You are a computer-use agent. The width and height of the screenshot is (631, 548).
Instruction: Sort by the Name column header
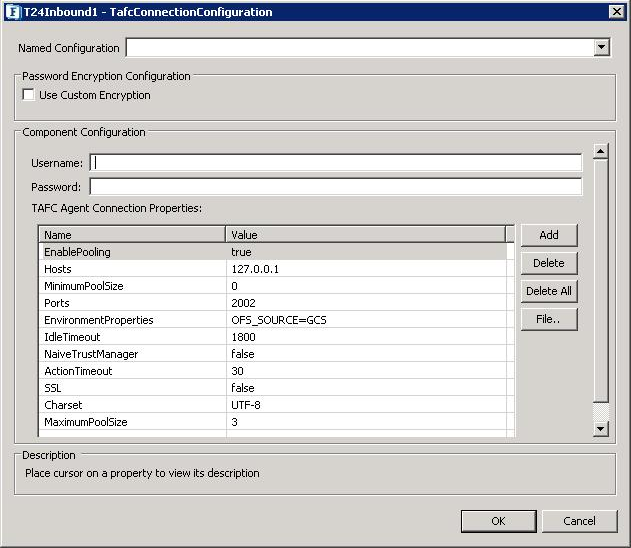point(132,235)
